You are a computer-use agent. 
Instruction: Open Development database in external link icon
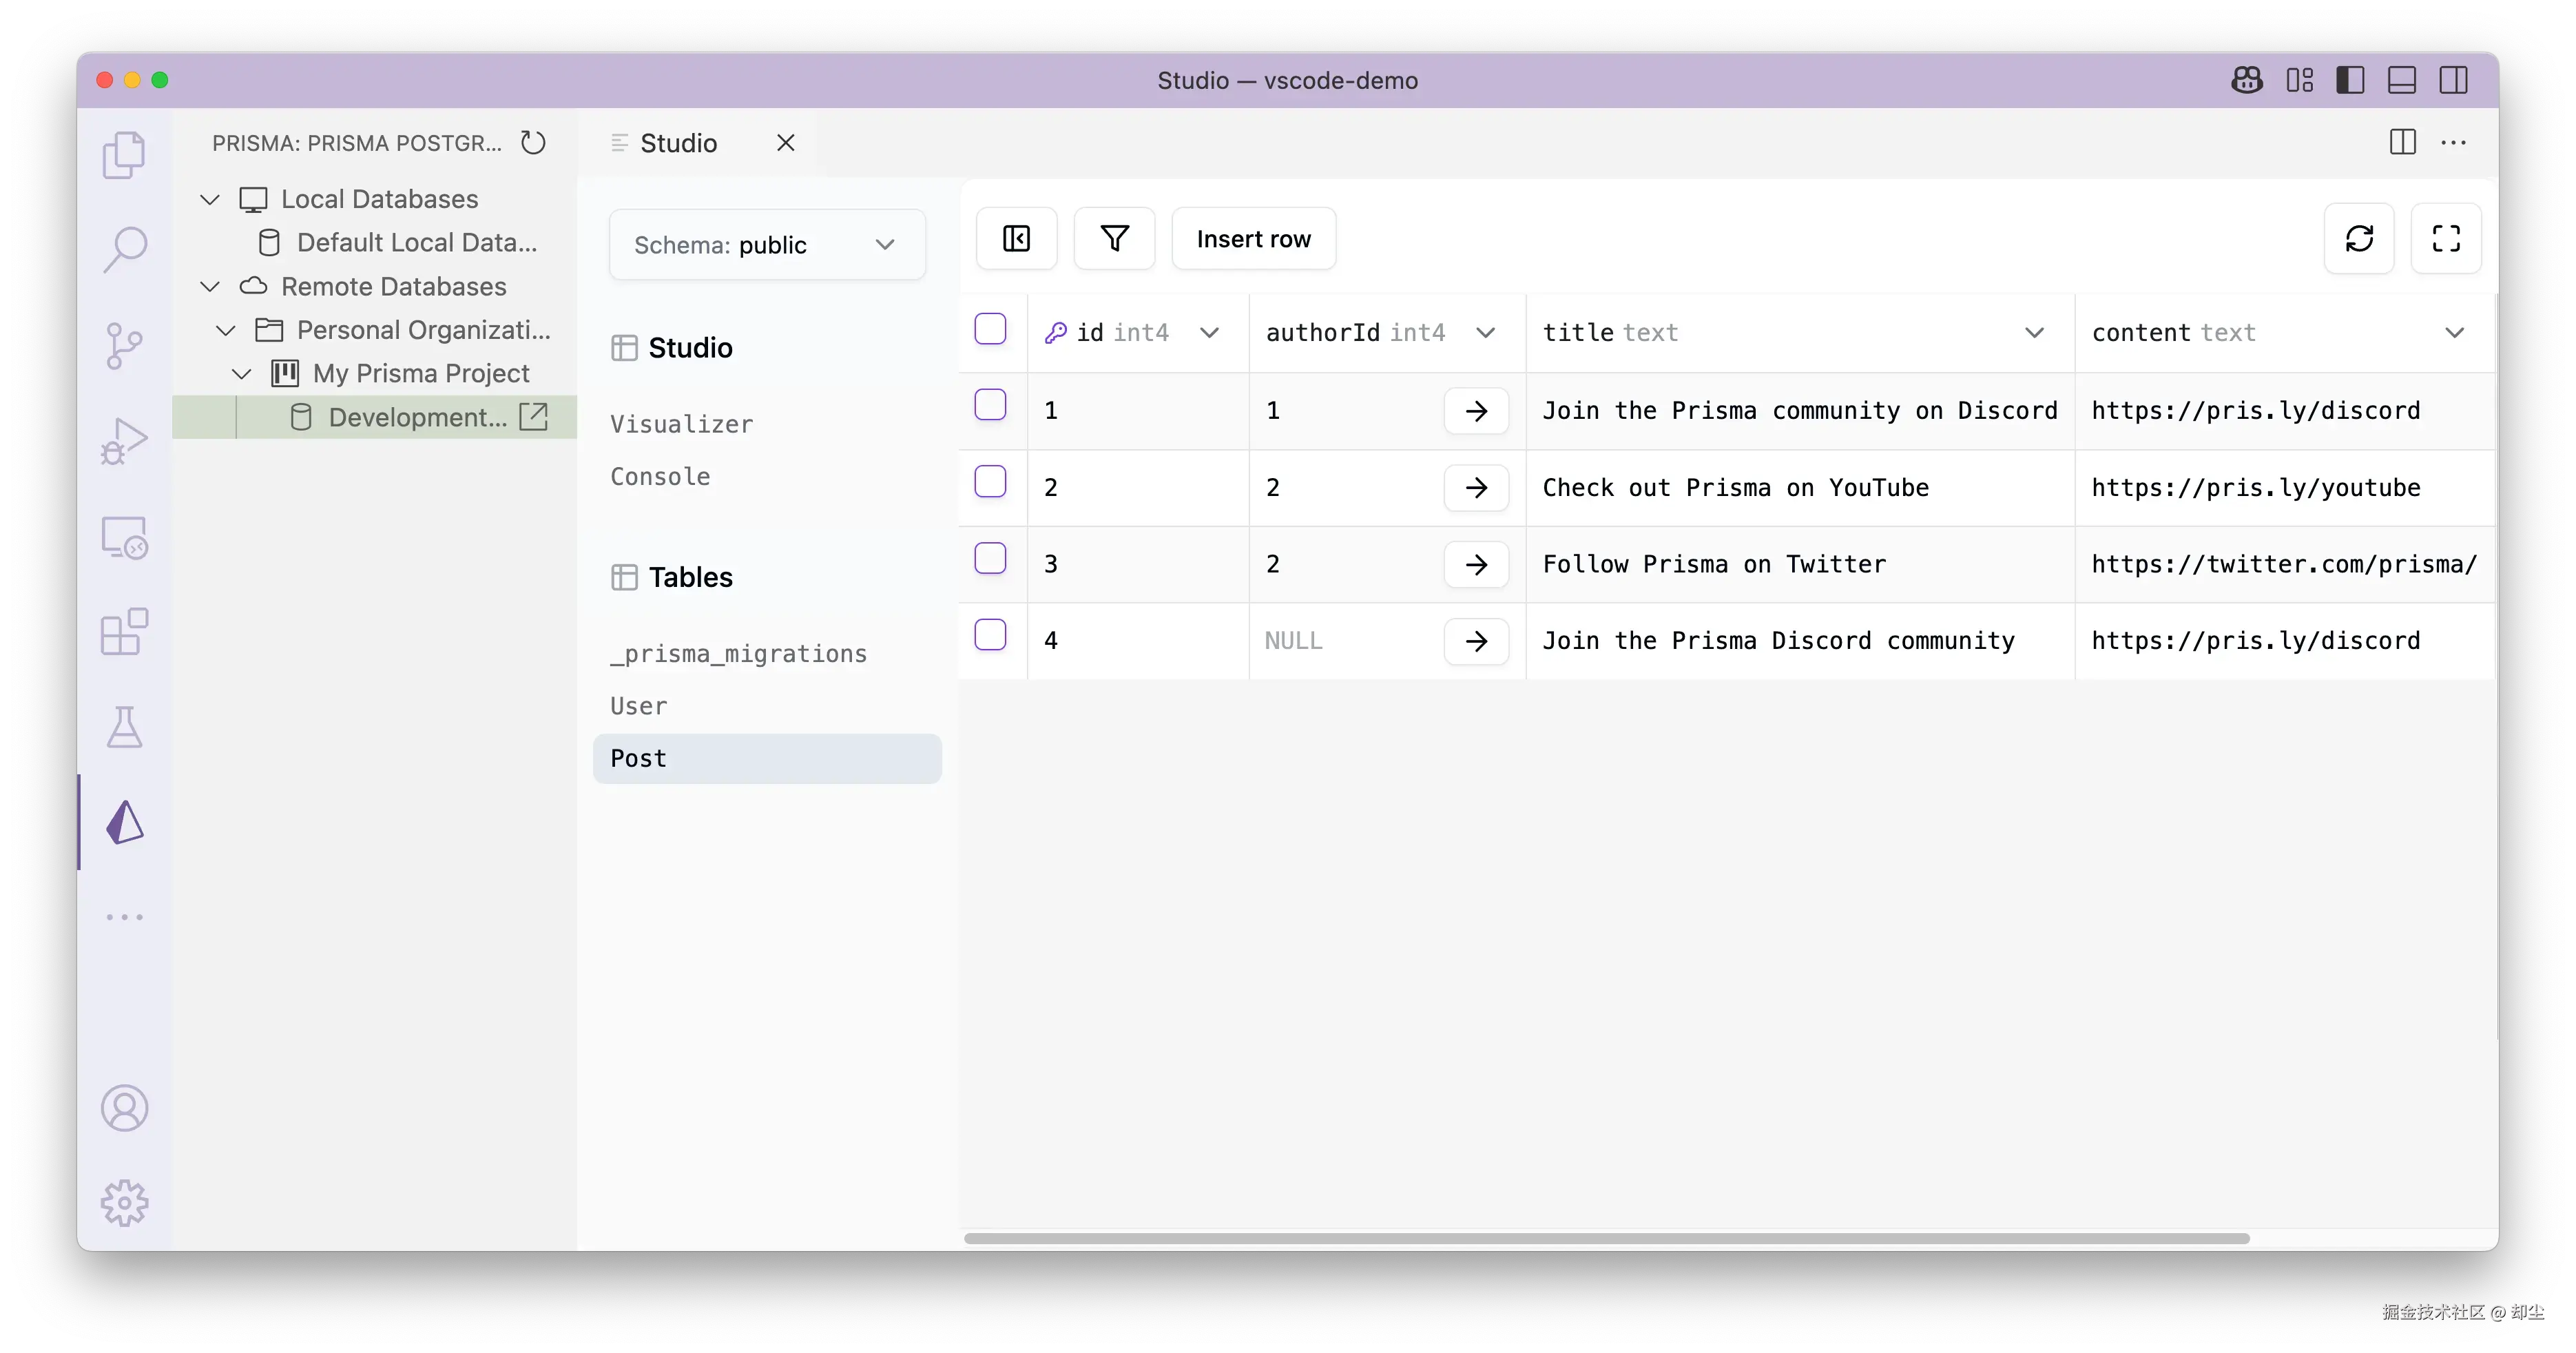pyautogui.click(x=534, y=417)
